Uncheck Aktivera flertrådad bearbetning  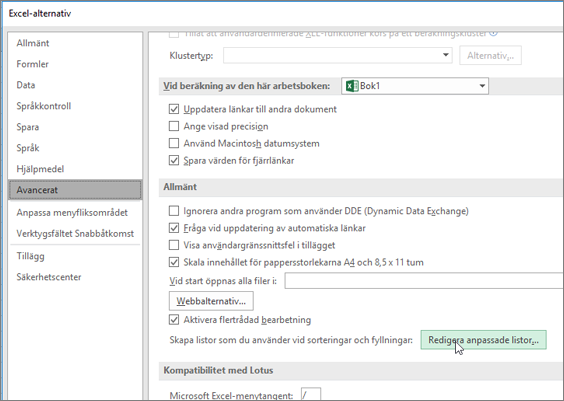(174, 320)
